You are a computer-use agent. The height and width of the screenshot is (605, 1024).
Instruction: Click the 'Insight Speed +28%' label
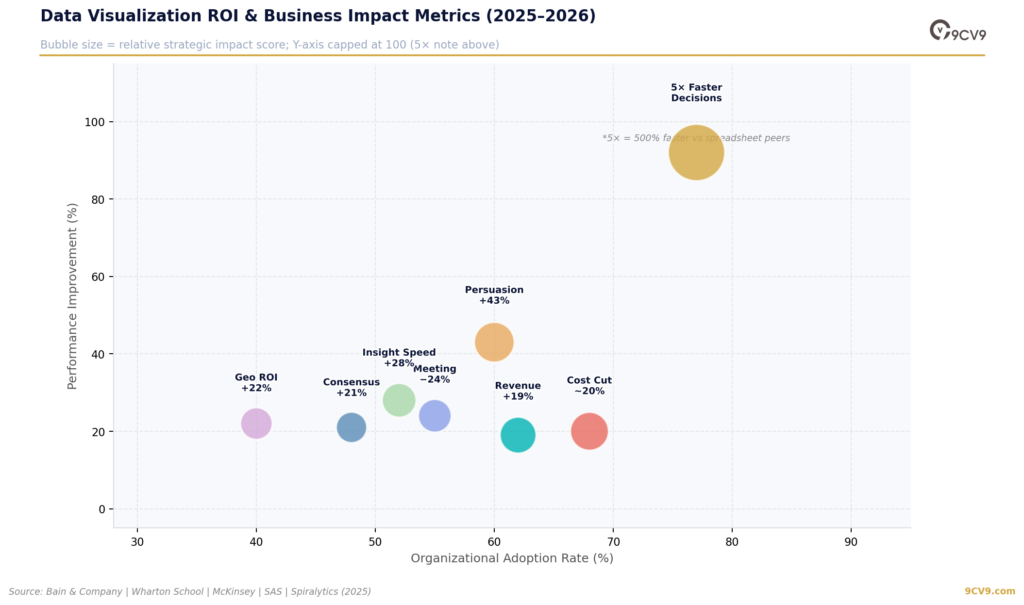coord(398,357)
